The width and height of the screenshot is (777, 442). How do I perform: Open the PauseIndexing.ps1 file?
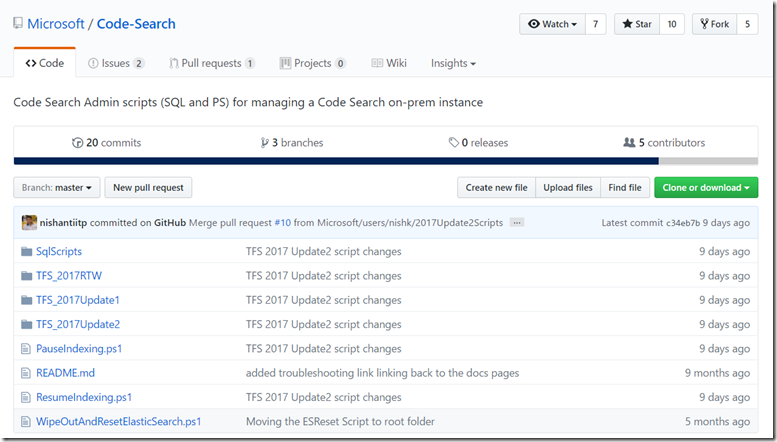click(x=79, y=349)
